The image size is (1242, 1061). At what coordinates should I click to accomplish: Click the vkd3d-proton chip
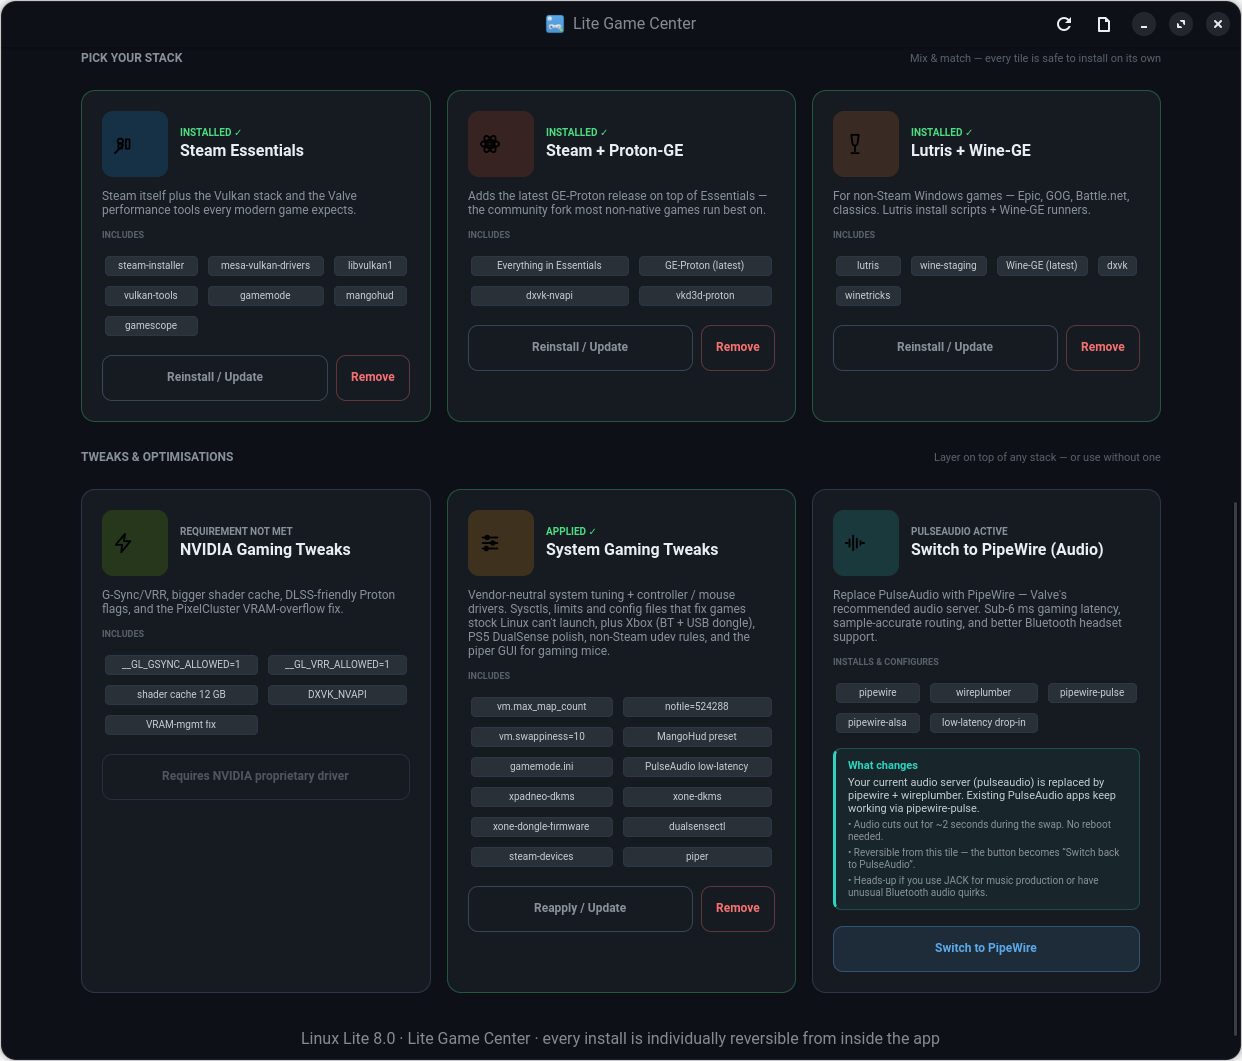705,296
